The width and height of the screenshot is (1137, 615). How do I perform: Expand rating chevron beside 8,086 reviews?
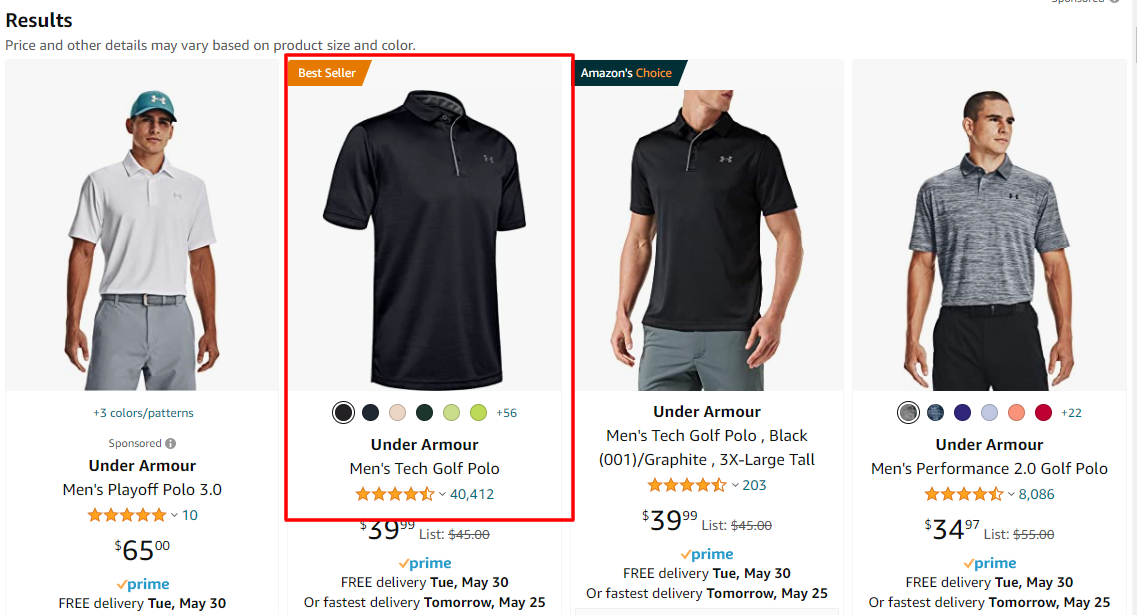point(1011,494)
